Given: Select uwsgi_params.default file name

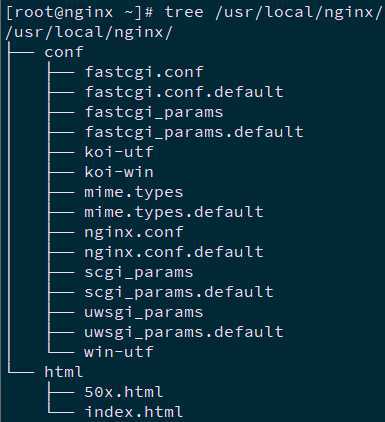Looking at the screenshot, I should (x=184, y=332).
